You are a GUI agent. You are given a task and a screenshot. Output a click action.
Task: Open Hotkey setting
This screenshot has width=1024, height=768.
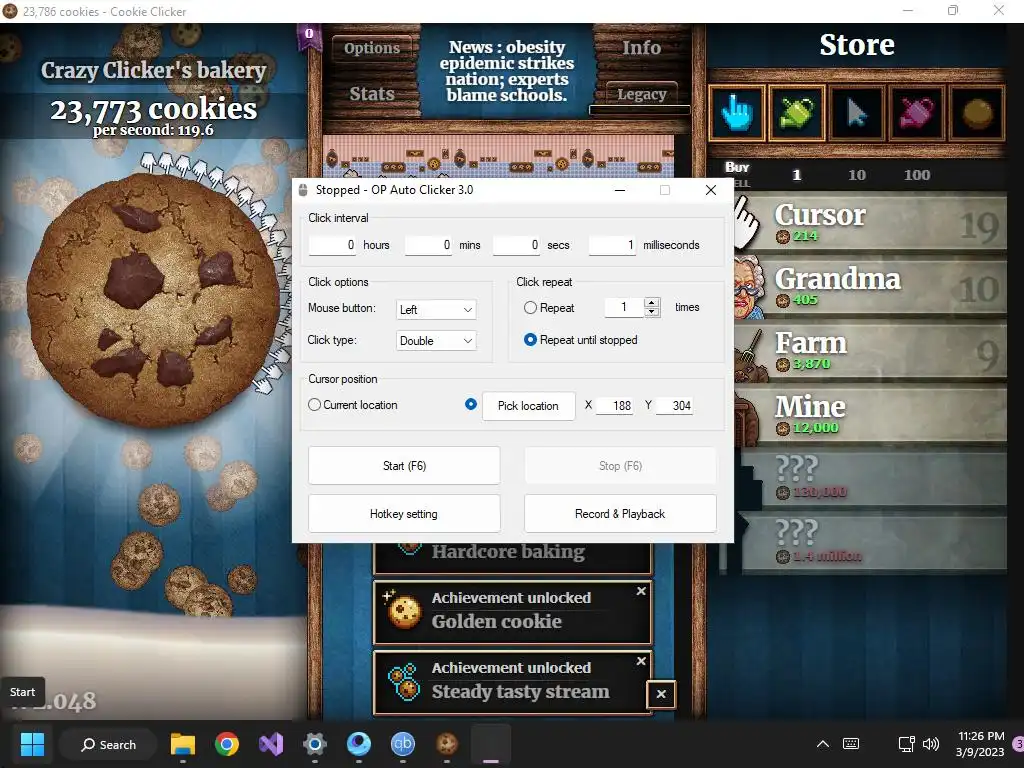point(404,514)
